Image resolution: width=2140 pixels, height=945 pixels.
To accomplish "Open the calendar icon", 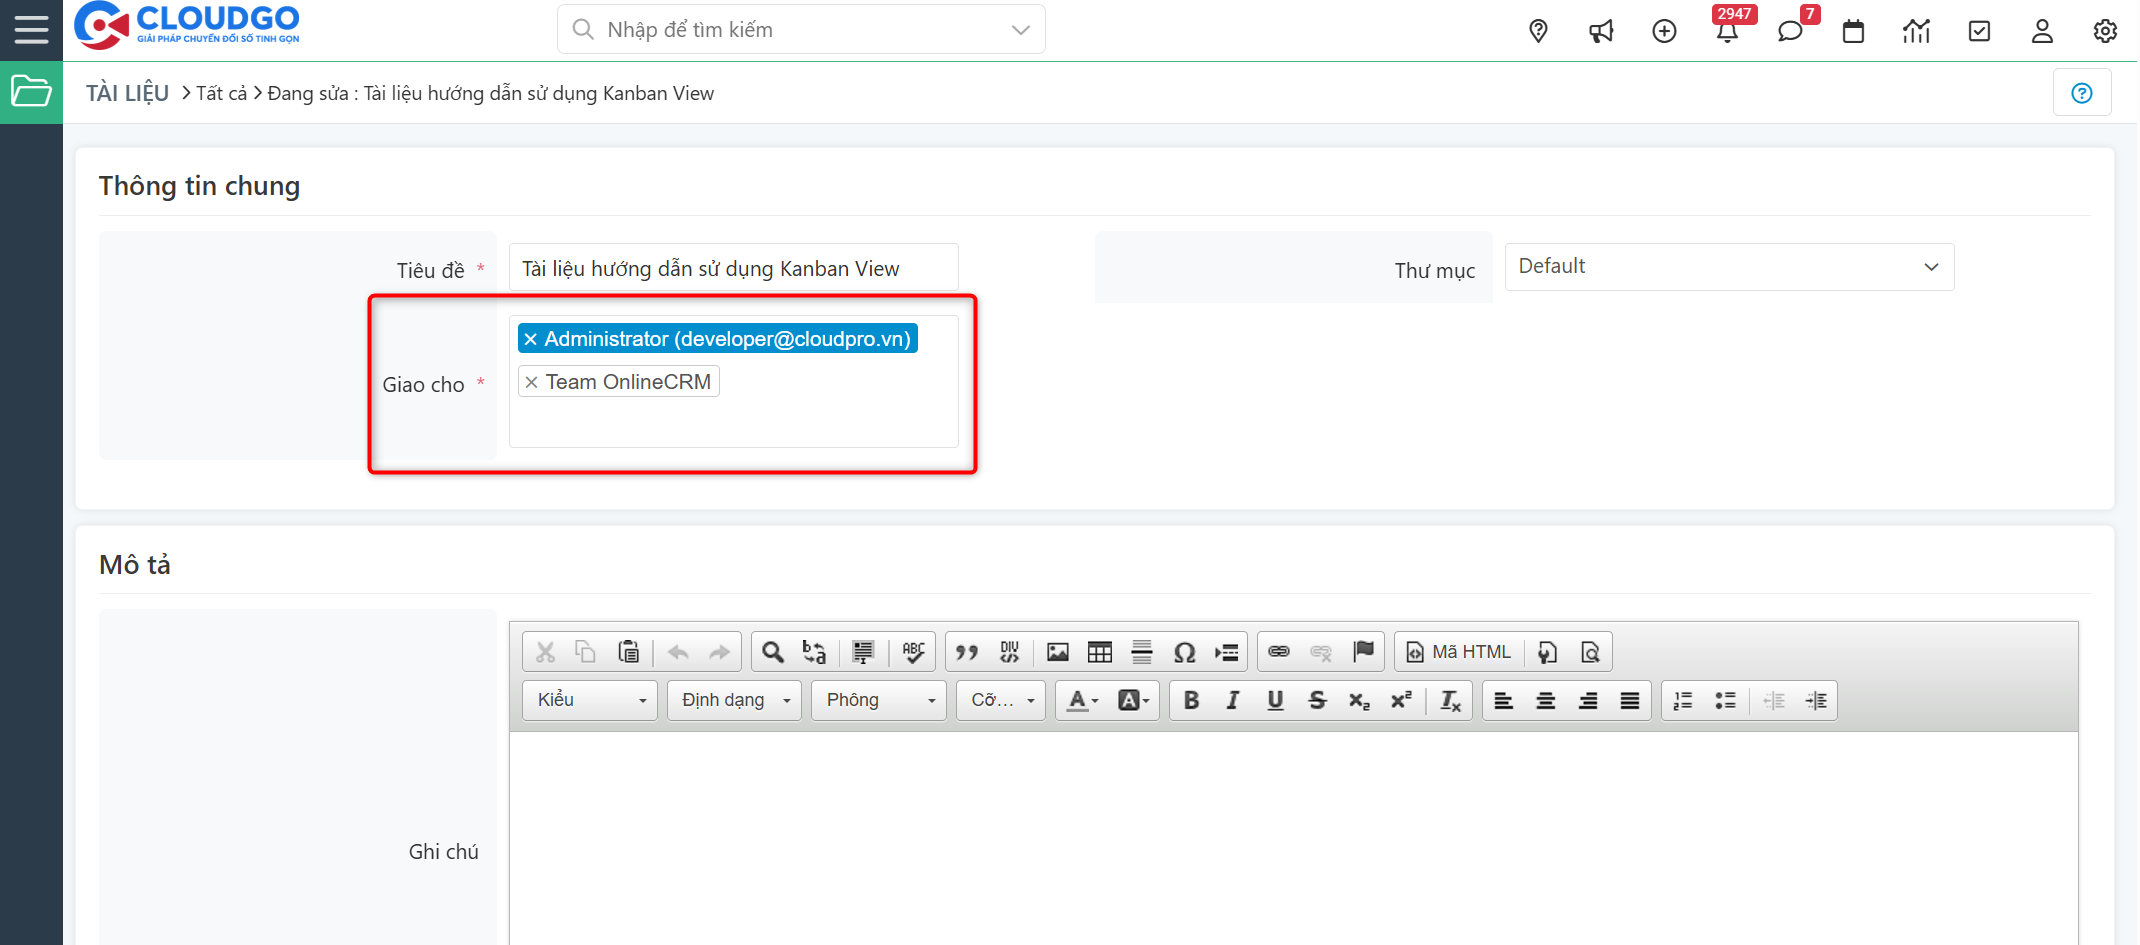I will 1853,31.
